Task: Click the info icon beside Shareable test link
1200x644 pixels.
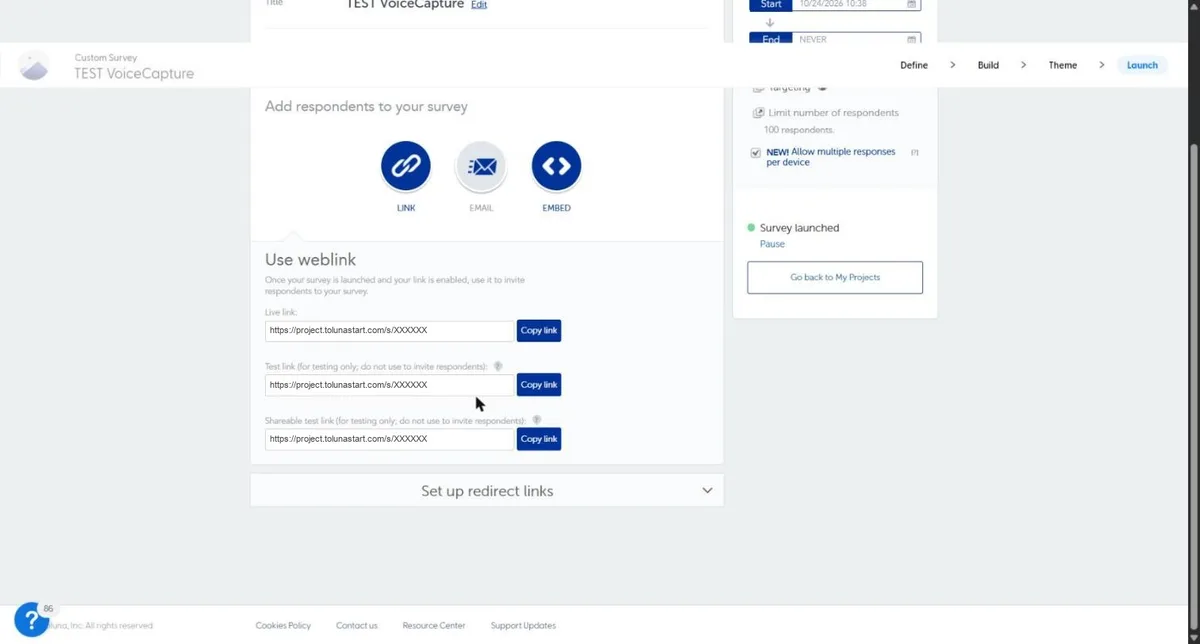Action: [537, 421]
